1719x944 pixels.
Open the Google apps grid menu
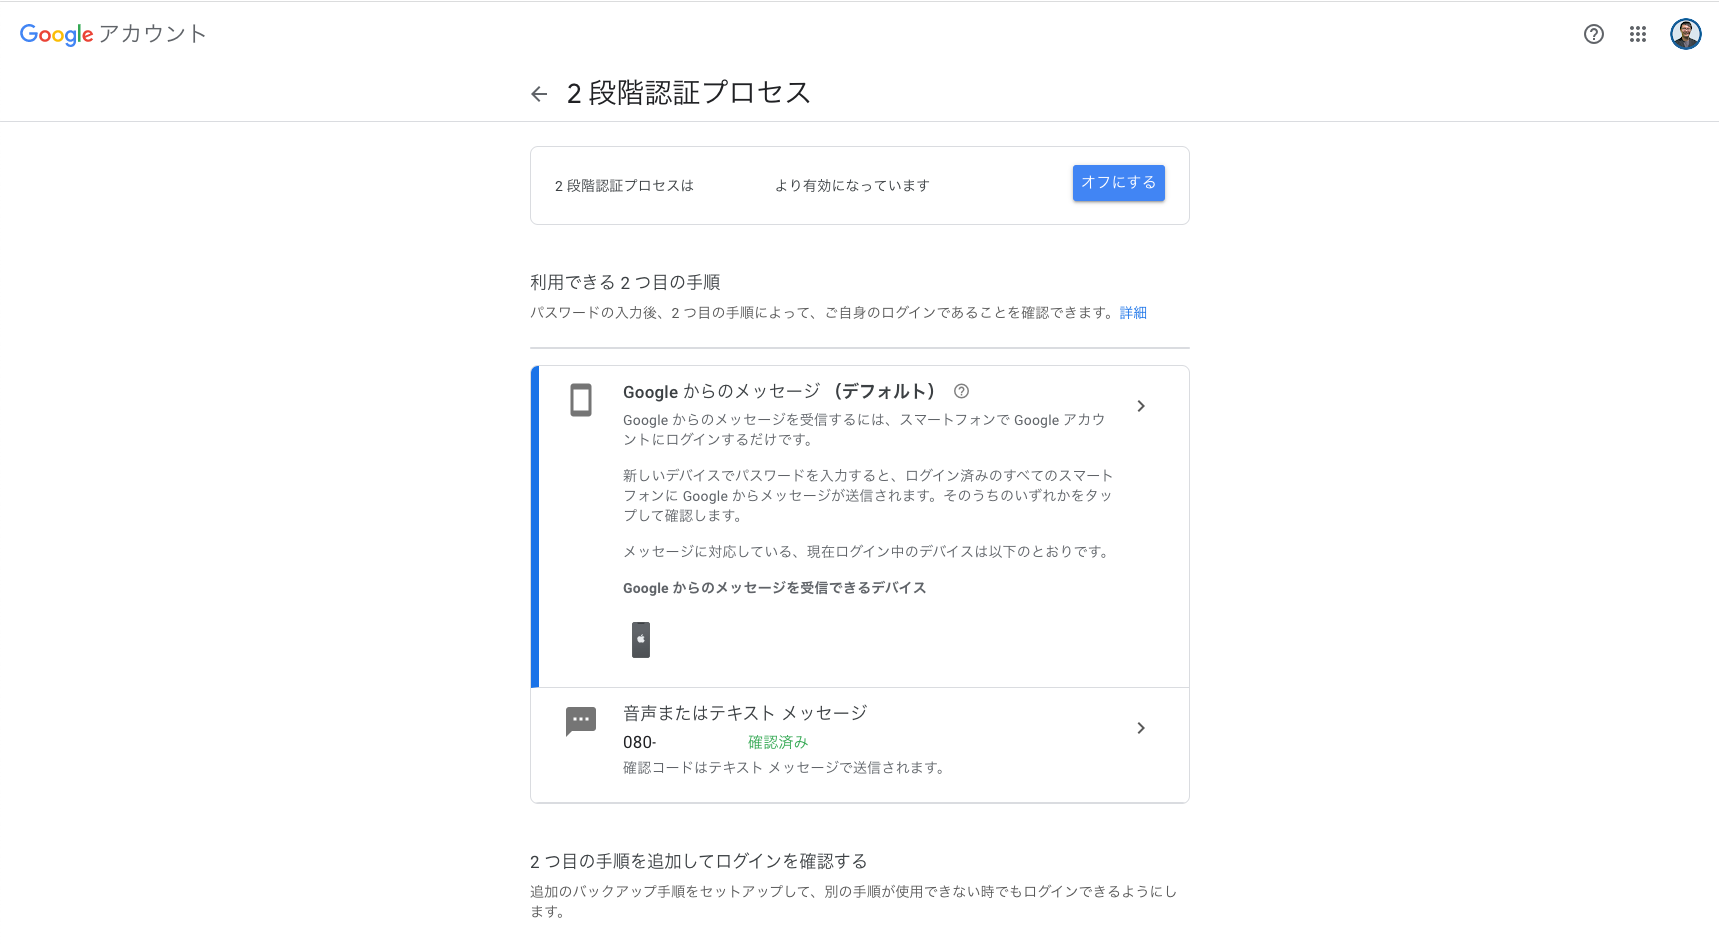click(1637, 33)
